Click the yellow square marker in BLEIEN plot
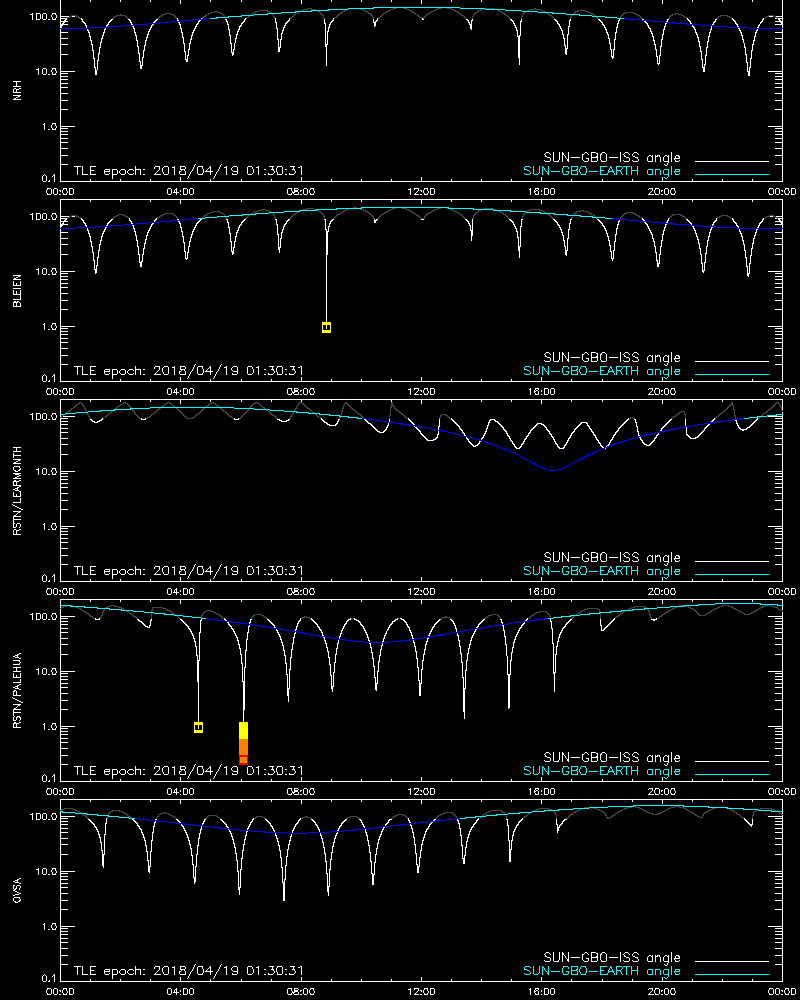Screen dimensions: 800x1000 (326, 327)
